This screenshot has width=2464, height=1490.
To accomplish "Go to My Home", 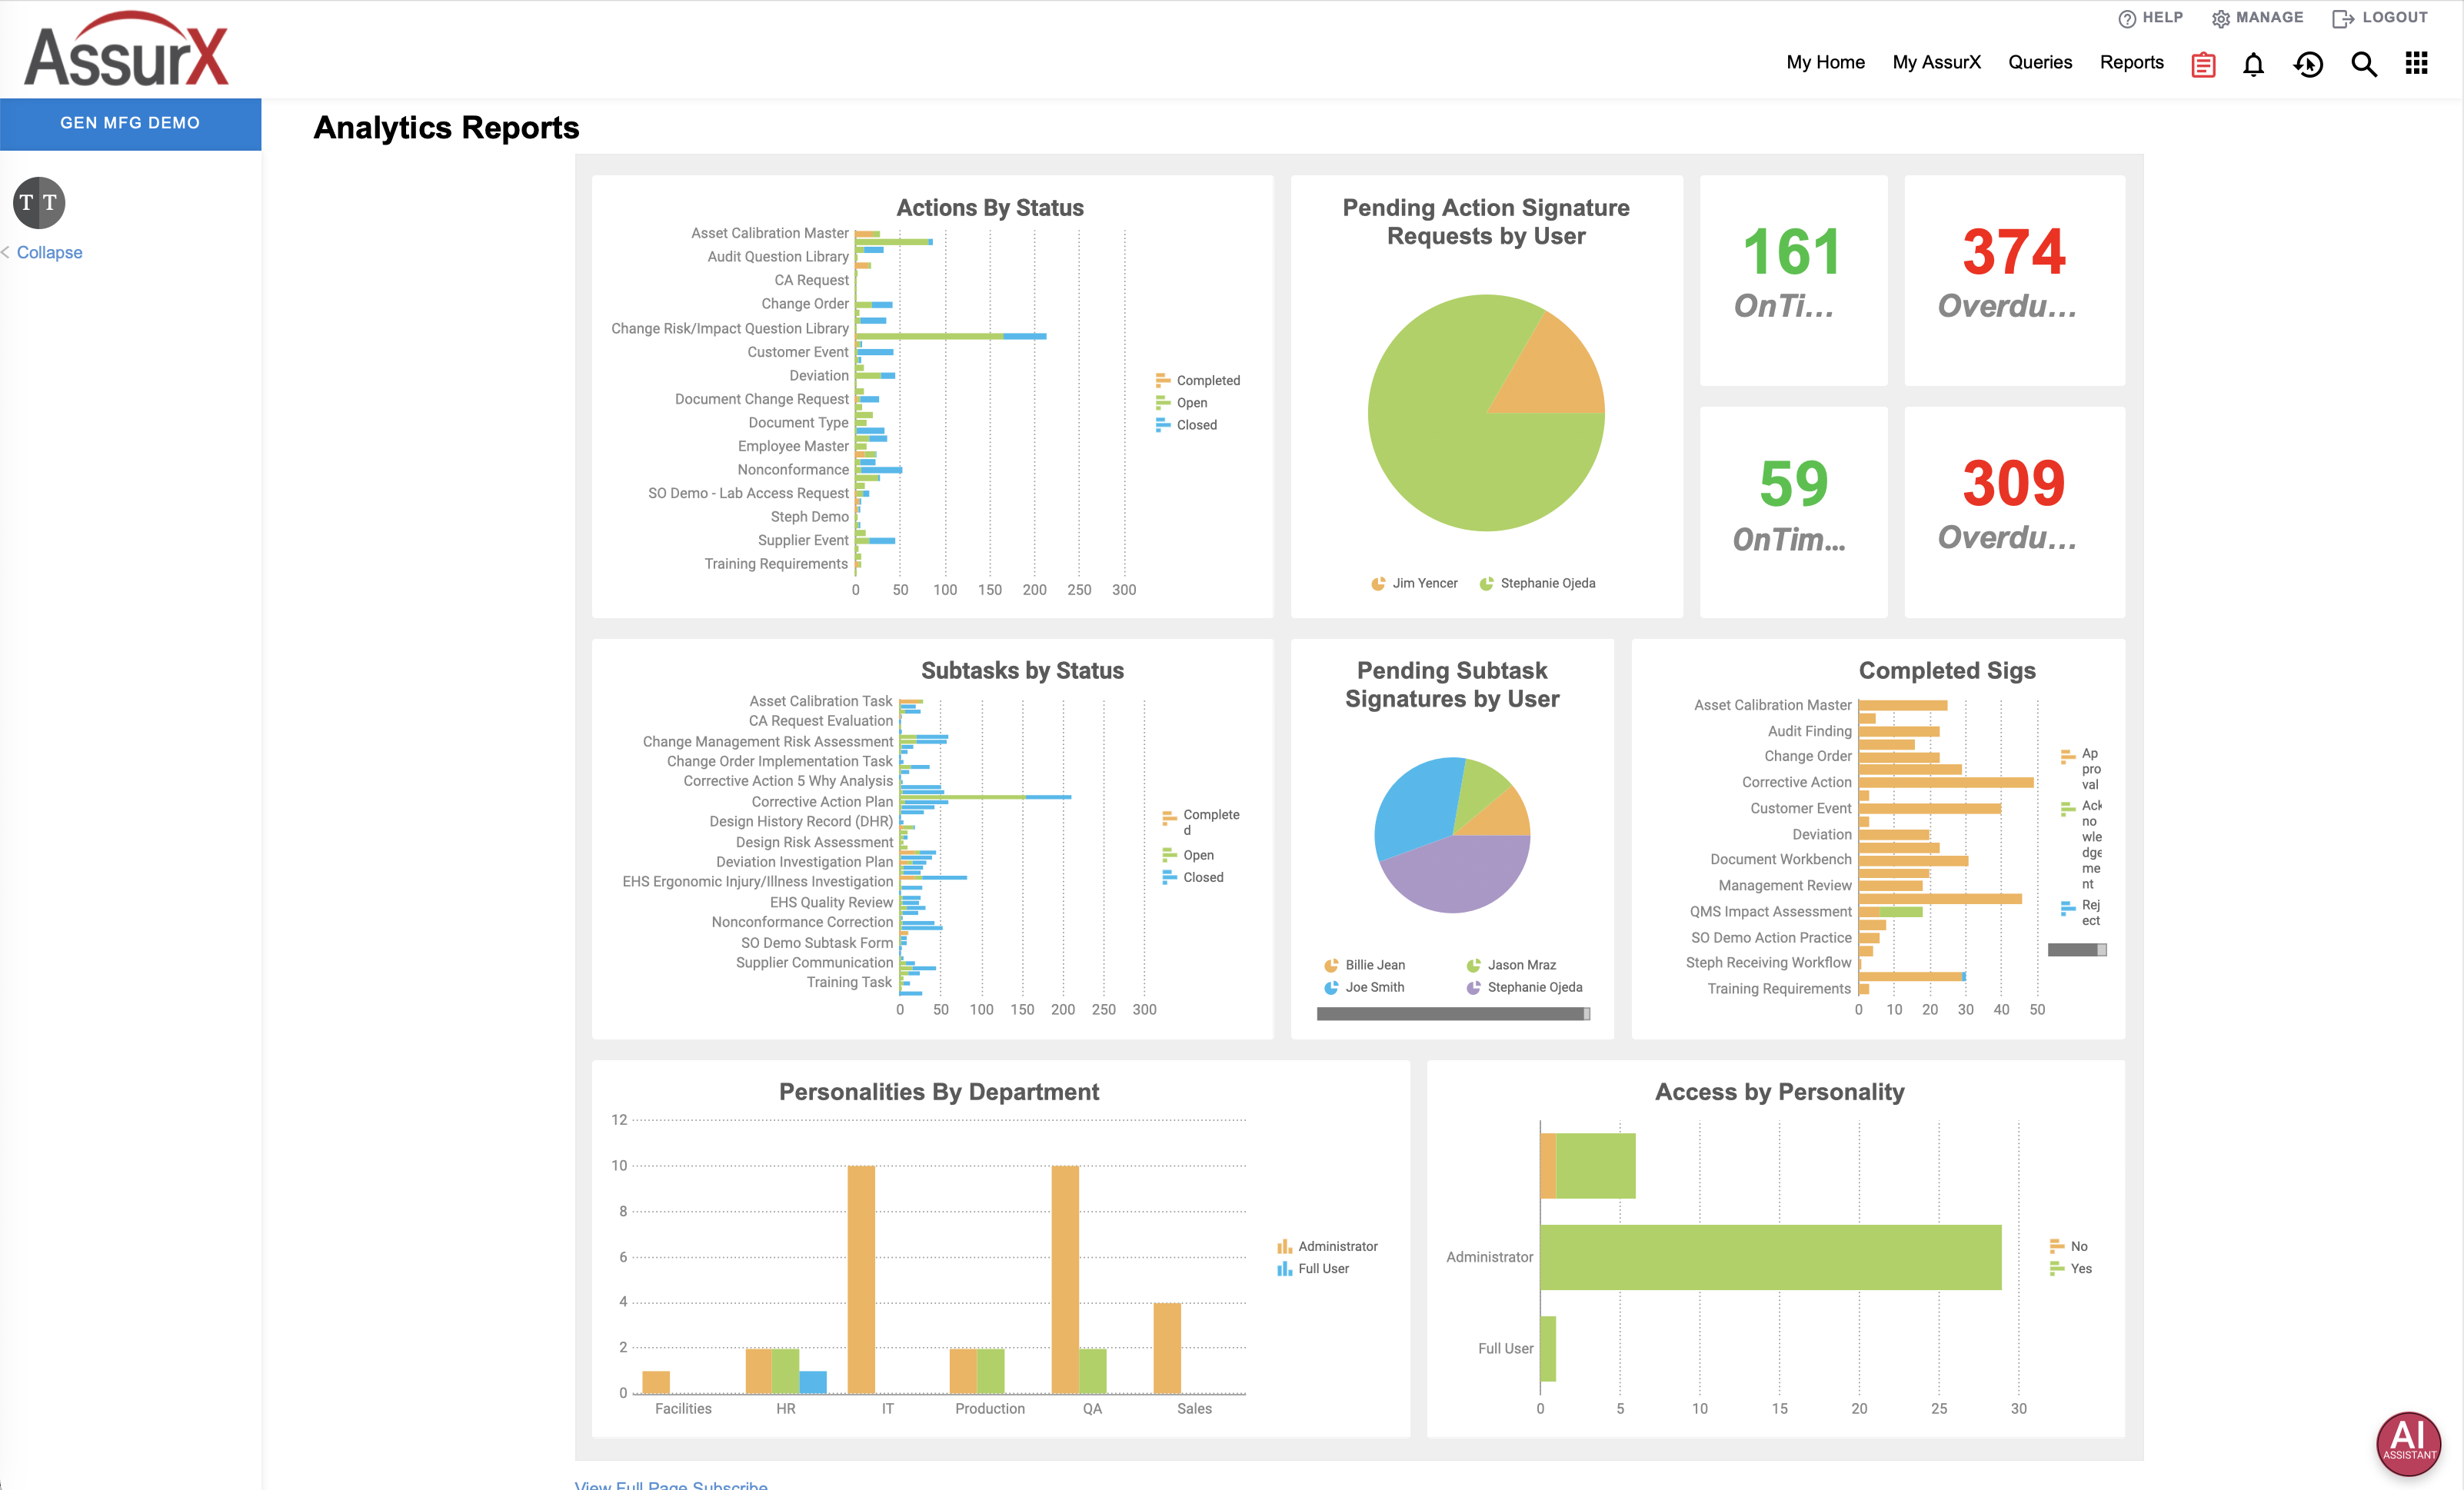I will (1825, 62).
